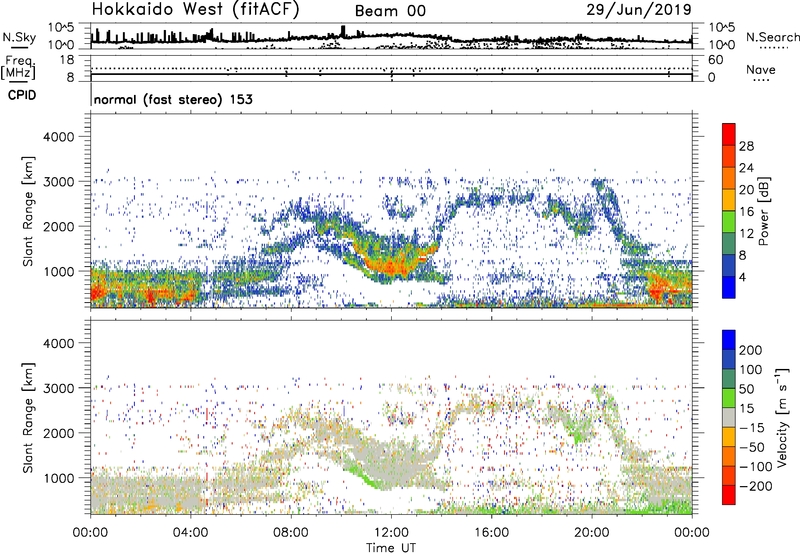Click the red bottom of velocity colorbar
This screenshot has width=800, height=554.
click(729, 495)
